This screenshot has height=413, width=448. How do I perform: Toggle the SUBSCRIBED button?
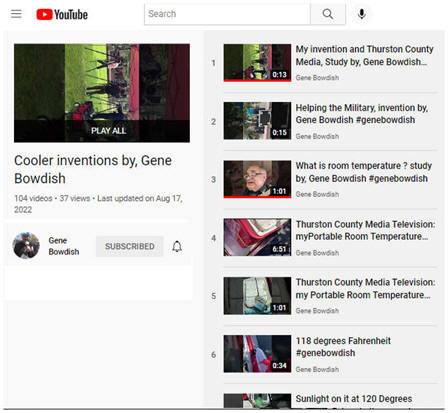(130, 246)
